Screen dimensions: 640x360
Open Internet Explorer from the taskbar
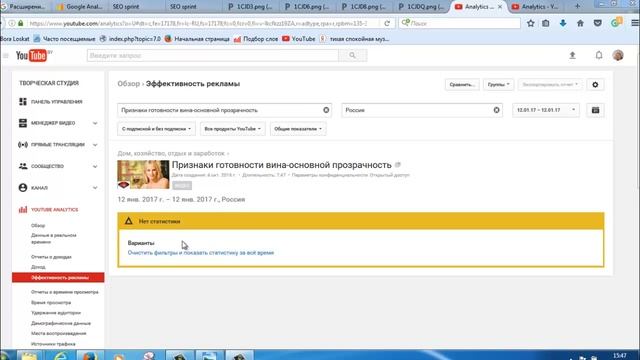coord(61,356)
